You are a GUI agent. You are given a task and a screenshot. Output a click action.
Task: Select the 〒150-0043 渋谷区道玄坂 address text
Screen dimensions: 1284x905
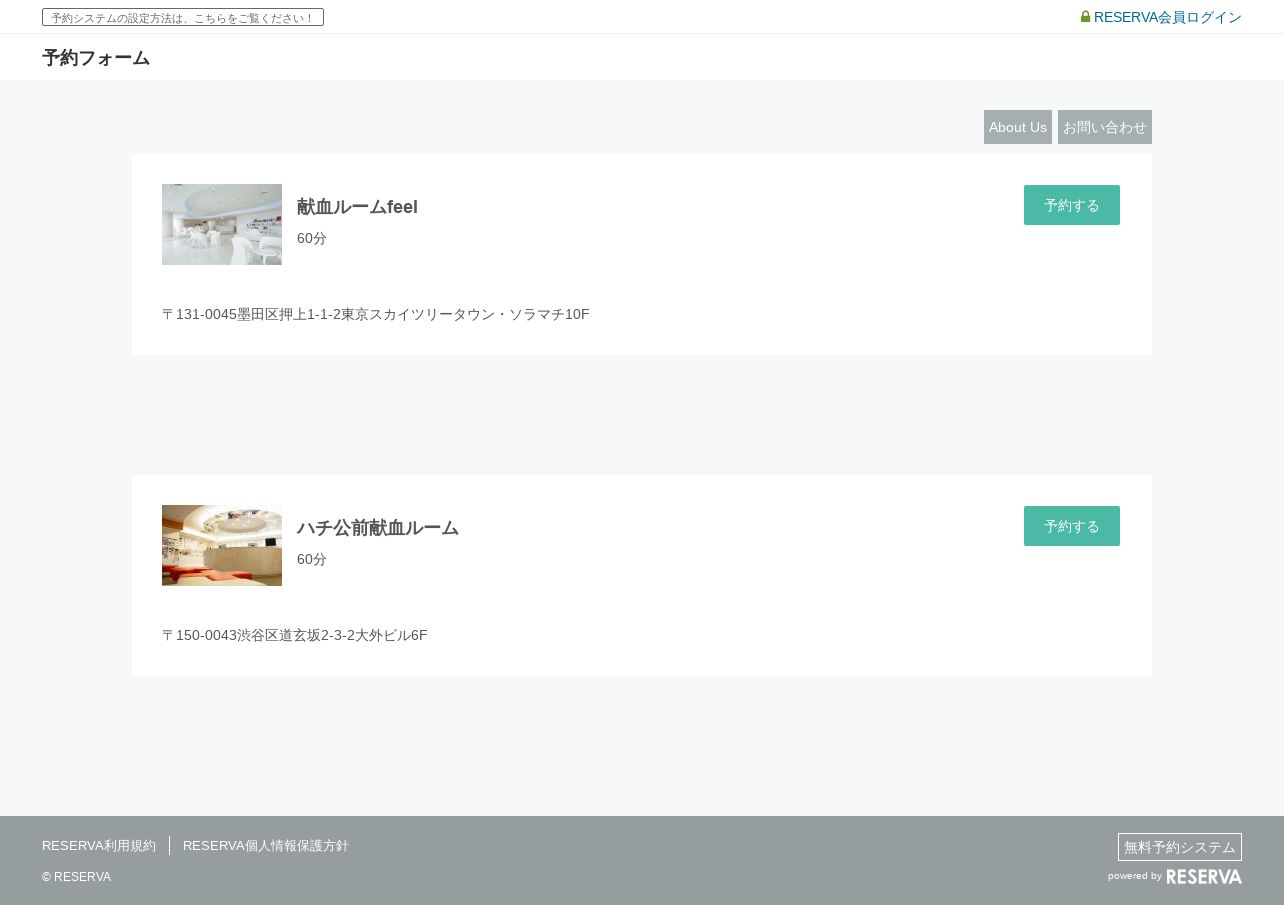click(295, 635)
